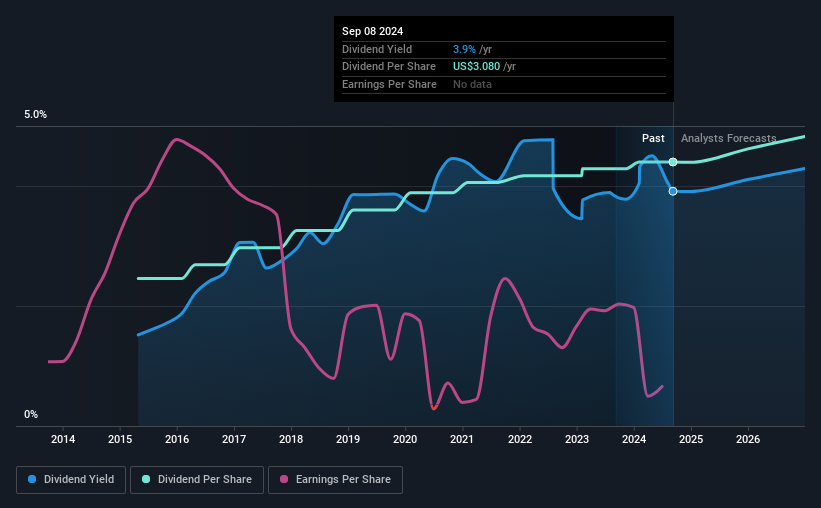
Task: Click the teal Dividend Per Share data point marker
Action: click(673, 162)
